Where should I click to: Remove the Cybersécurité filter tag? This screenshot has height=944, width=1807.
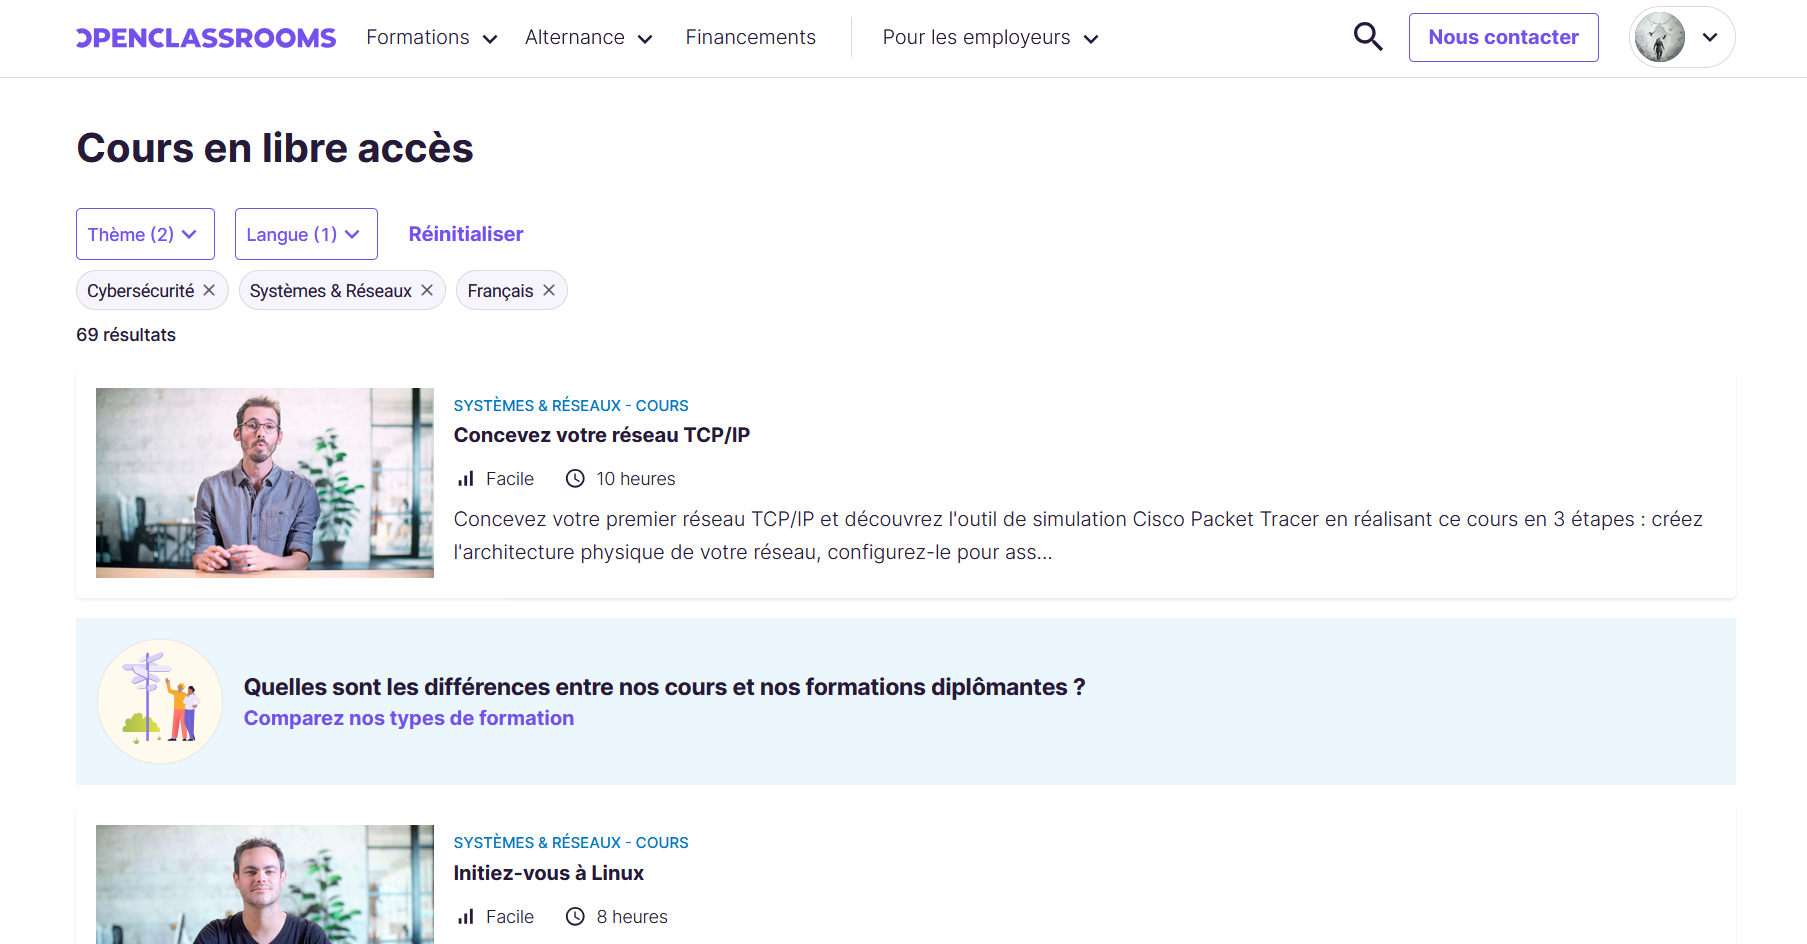[209, 290]
